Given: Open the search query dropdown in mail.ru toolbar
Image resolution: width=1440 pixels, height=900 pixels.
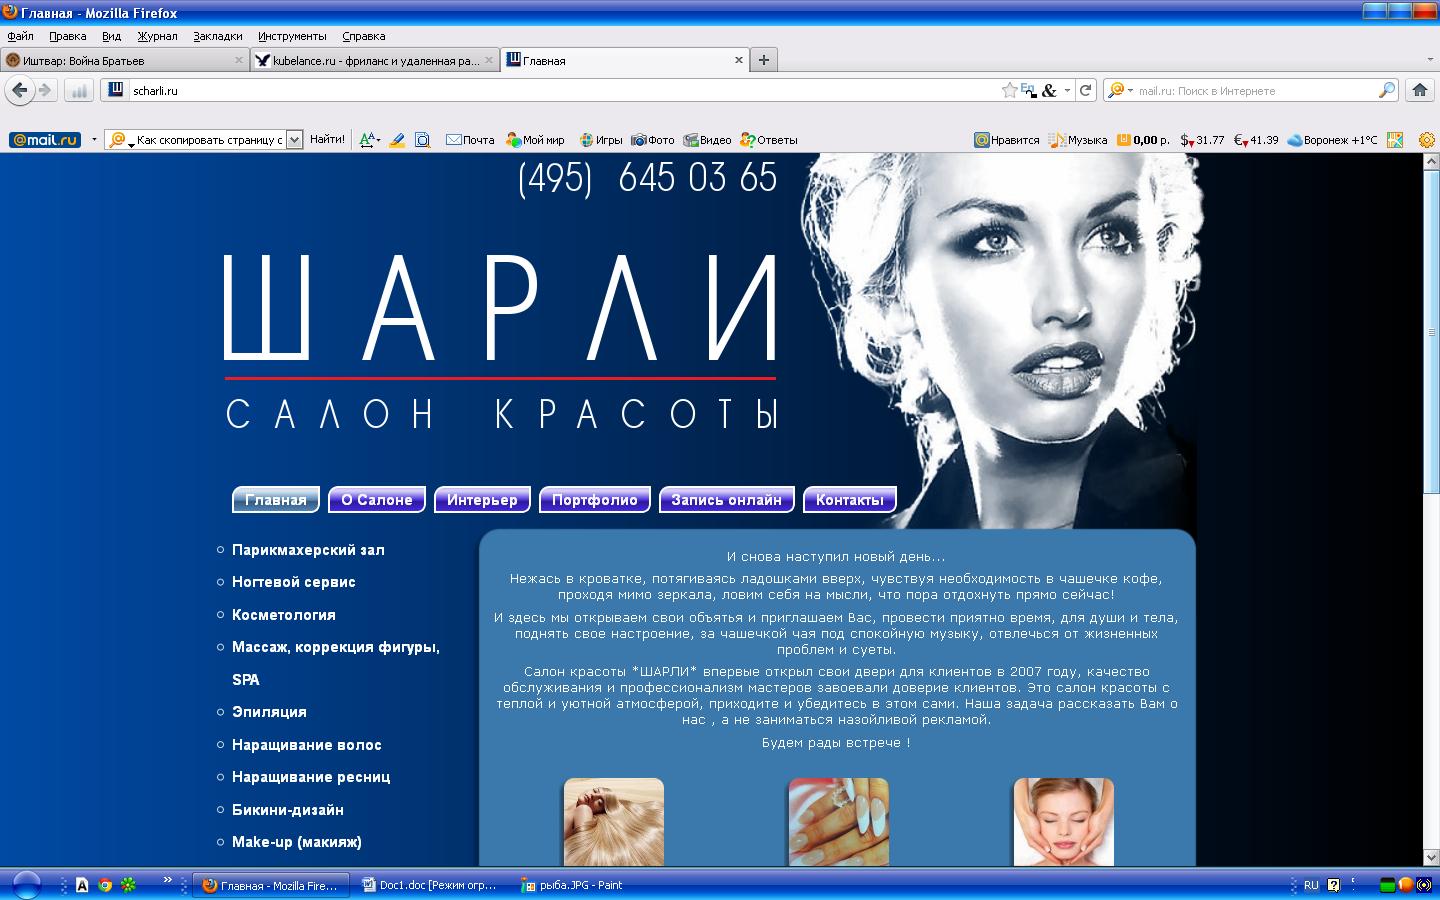Looking at the screenshot, I should (294, 140).
